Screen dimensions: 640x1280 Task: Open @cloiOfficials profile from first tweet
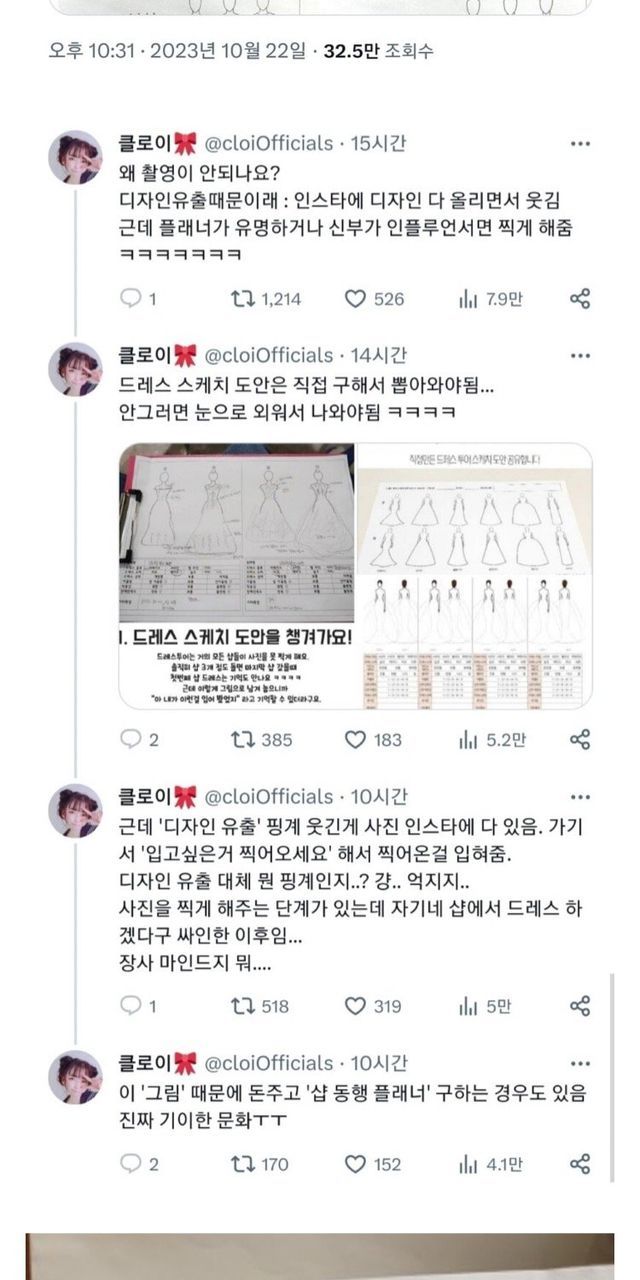(268, 144)
